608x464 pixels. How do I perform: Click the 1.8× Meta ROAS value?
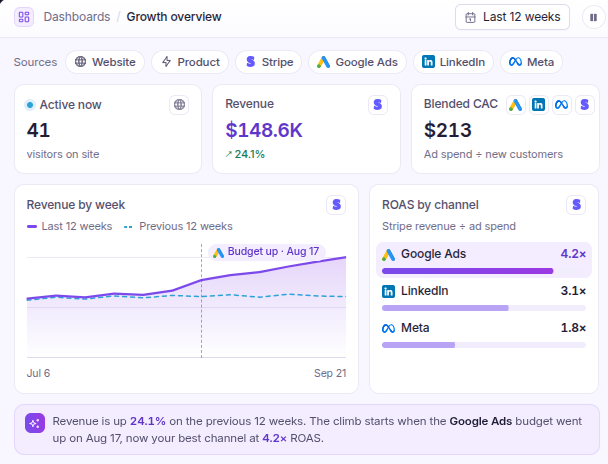pyautogui.click(x=573, y=328)
